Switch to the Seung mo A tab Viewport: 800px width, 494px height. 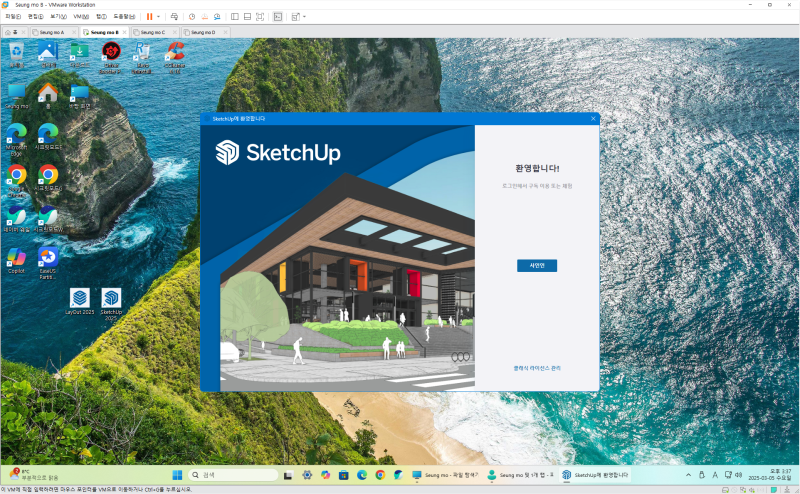(x=52, y=32)
